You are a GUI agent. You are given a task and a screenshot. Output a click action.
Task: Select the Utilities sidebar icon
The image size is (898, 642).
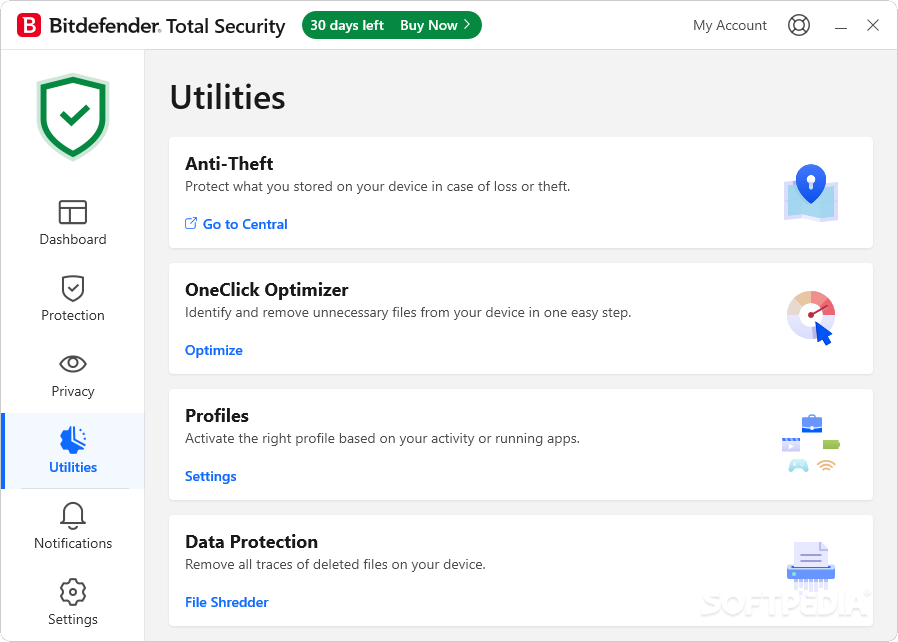coord(72,440)
